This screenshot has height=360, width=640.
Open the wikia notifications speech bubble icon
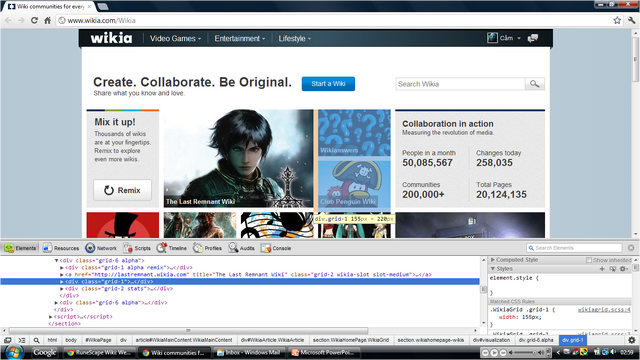pyautogui.click(x=533, y=38)
